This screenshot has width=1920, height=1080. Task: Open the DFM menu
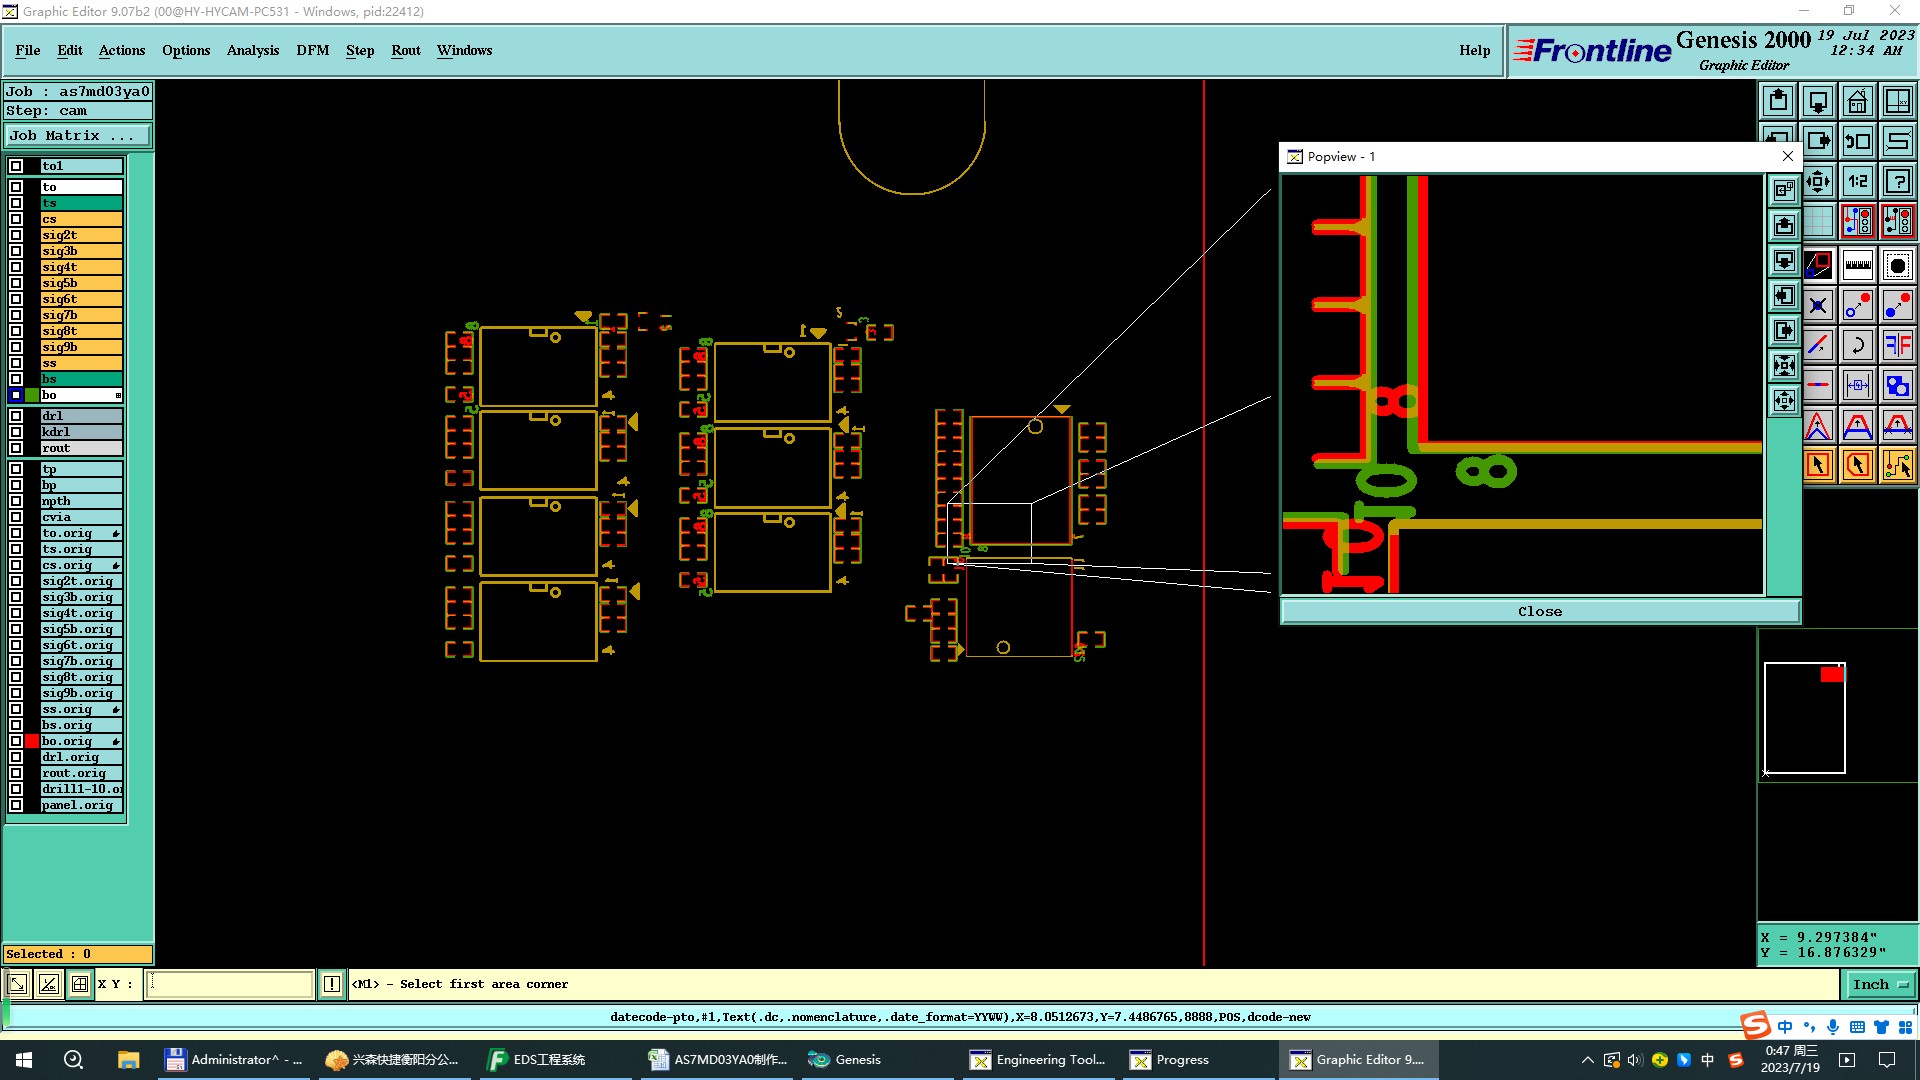click(x=312, y=50)
